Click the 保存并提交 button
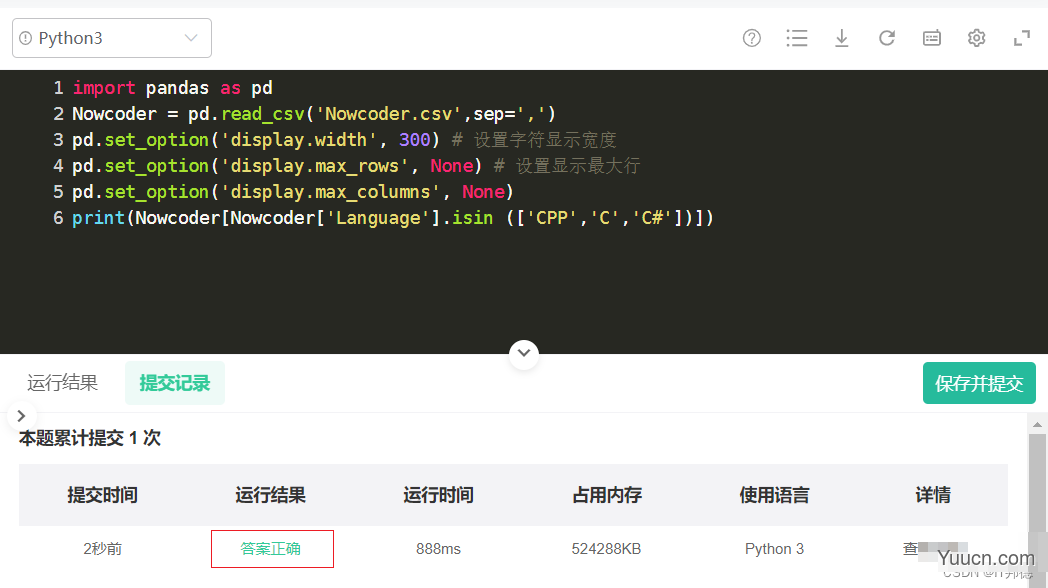Viewport: 1048px width, 588px height. click(x=979, y=383)
